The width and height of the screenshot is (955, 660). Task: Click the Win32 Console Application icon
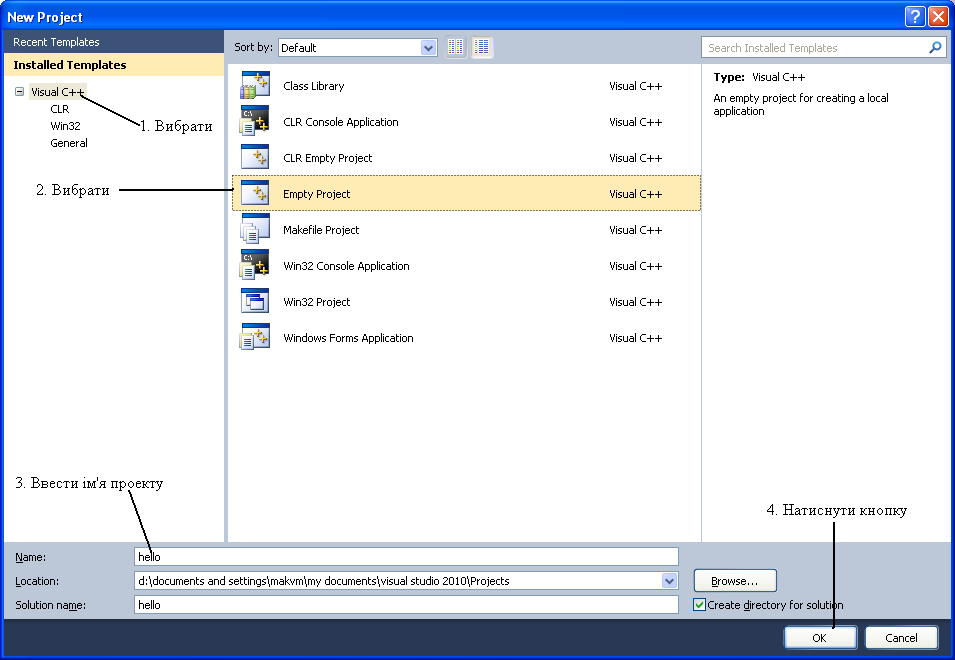tap(255, 265)
